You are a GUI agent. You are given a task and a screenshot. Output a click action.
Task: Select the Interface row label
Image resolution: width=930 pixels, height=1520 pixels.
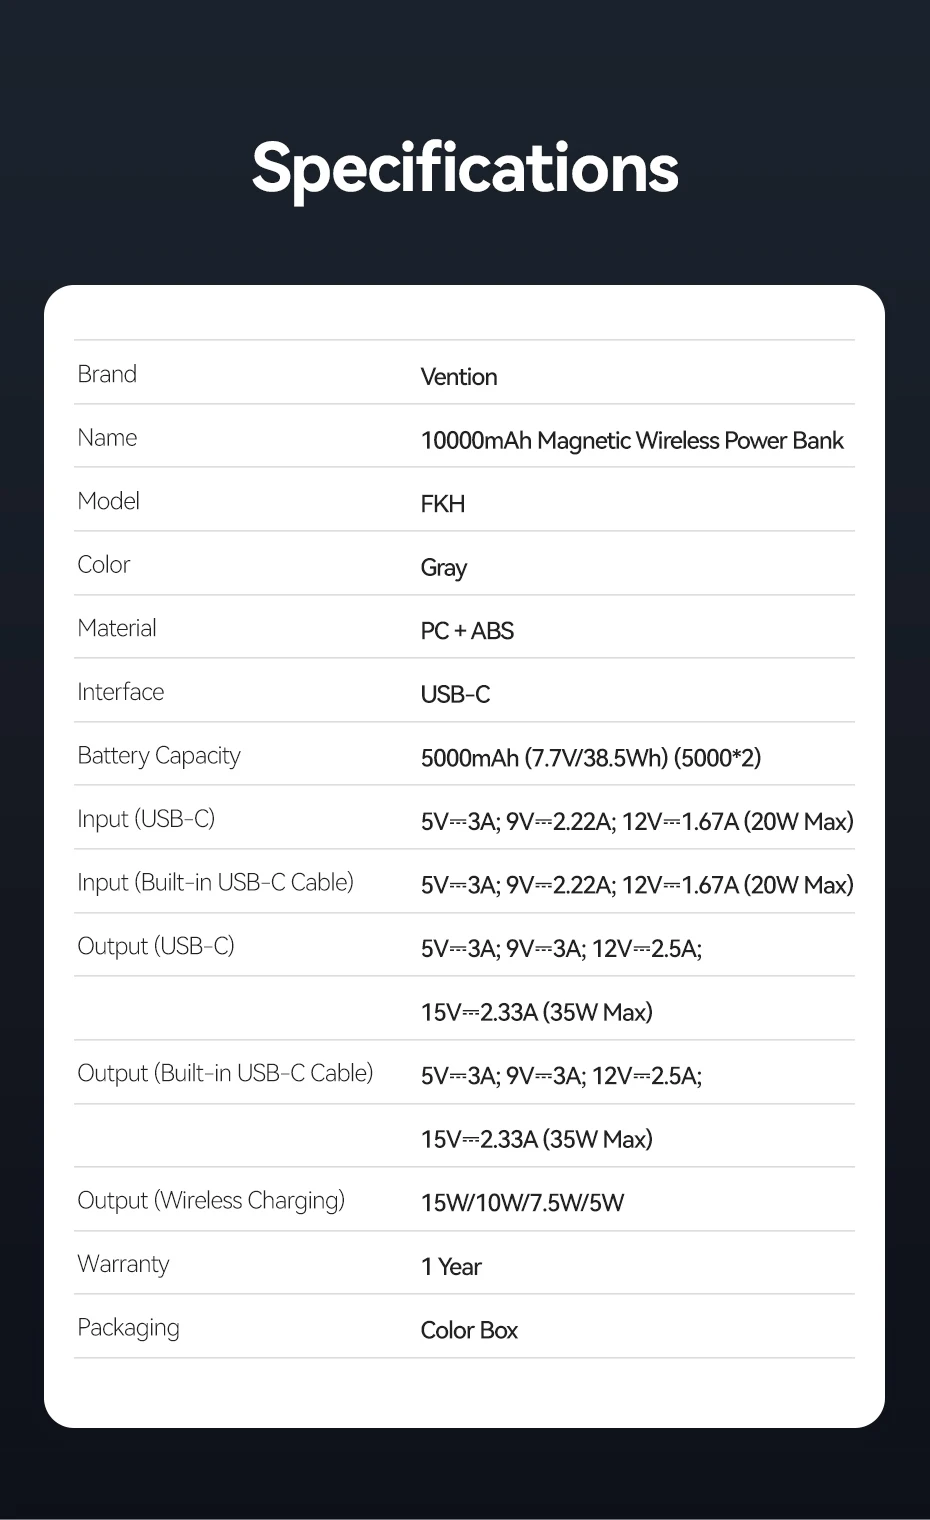point(120,692)
